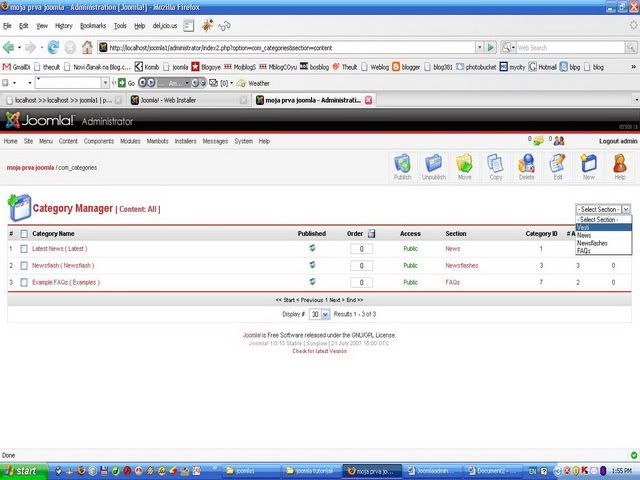Click Check for latest Version link
The image size is (640, 480).
click(320, 351)
